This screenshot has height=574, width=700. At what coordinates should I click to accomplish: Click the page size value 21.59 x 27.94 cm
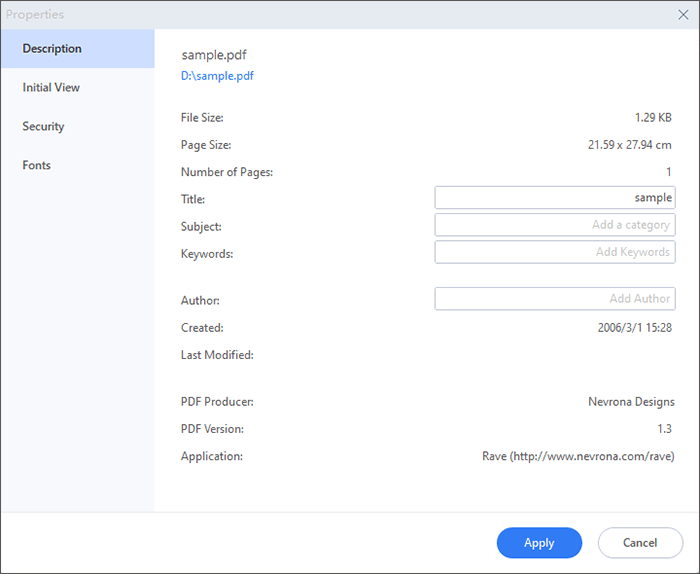(629, 145)
